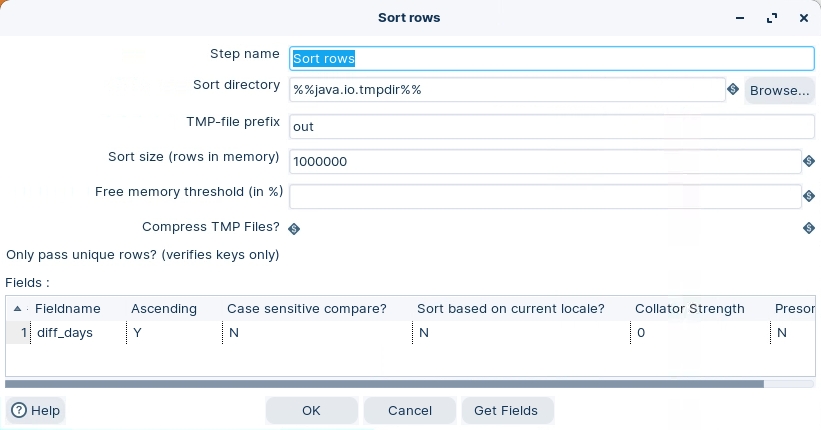The width and height of the screenshot is (821, 430).
Task: Click the Fieldname column header
Action: click(68, 308)
